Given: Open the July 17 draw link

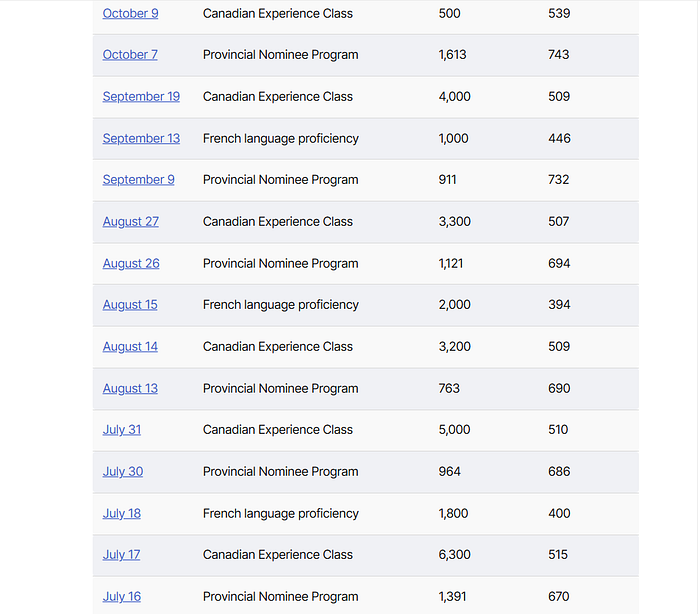Looking at the screenshot, I should click(121, 555).
